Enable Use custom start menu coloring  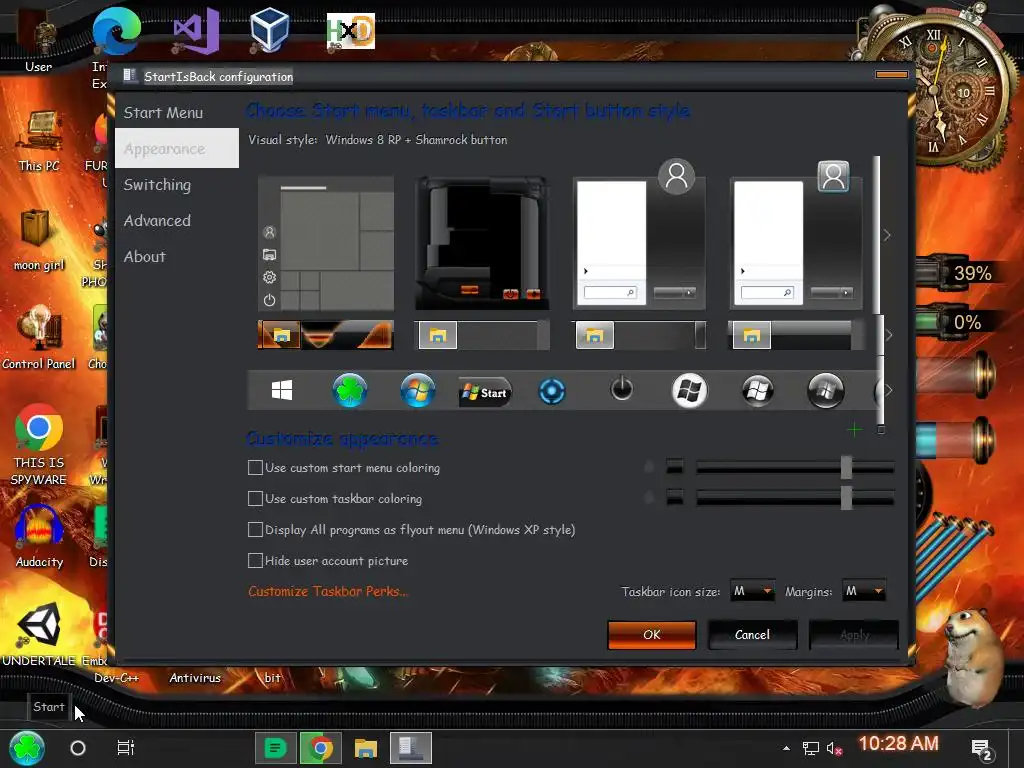coord(344,468)
